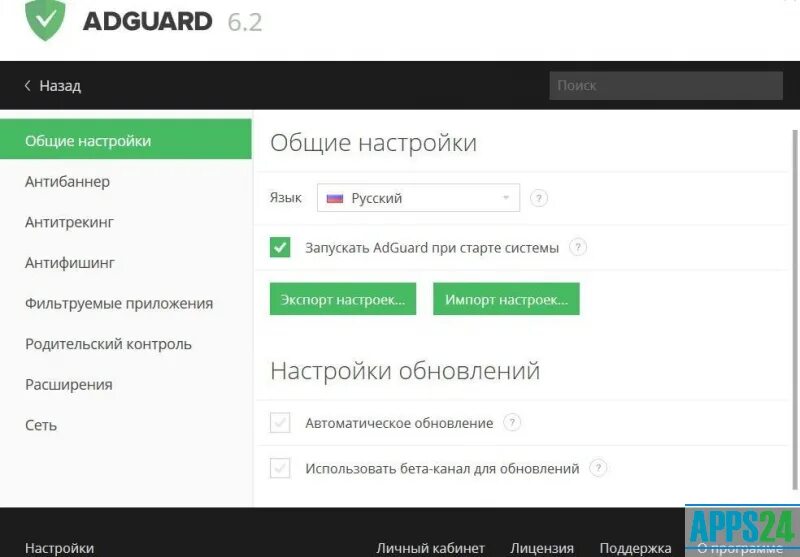Select Общие настройки in sidebar
Viewport: 800px width, 557px height.
click(x=126, y=139)
